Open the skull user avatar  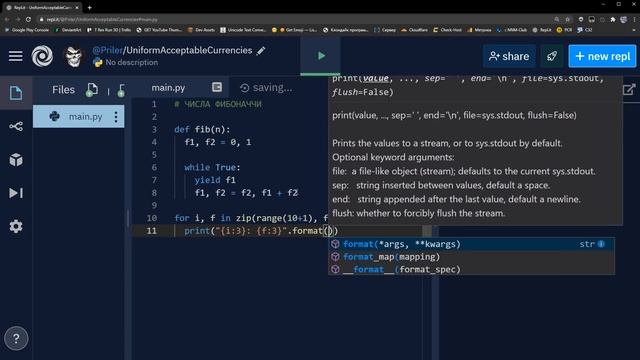(x=74, y=56)
